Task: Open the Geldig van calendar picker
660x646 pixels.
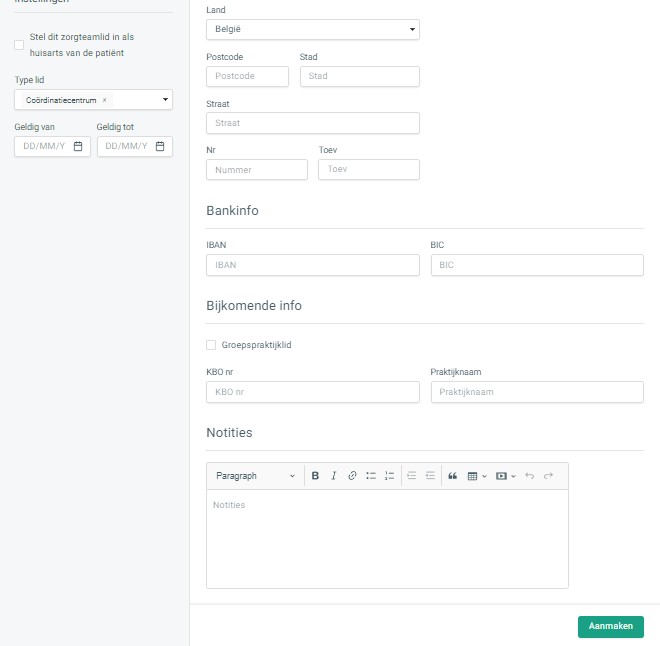Action: pos(78,146)
